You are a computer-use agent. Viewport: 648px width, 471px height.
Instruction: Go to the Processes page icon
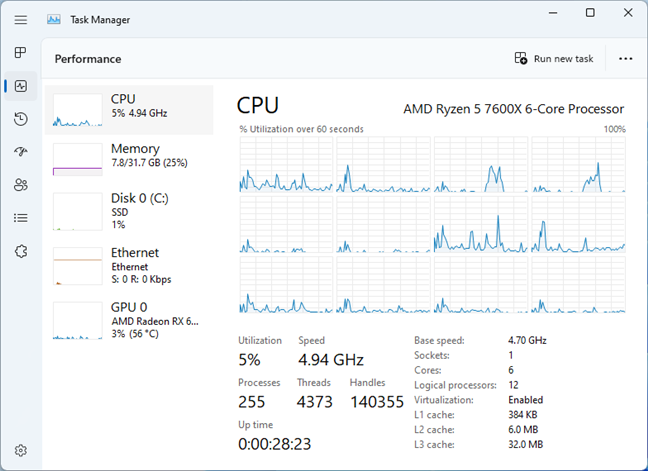point(20,53)
